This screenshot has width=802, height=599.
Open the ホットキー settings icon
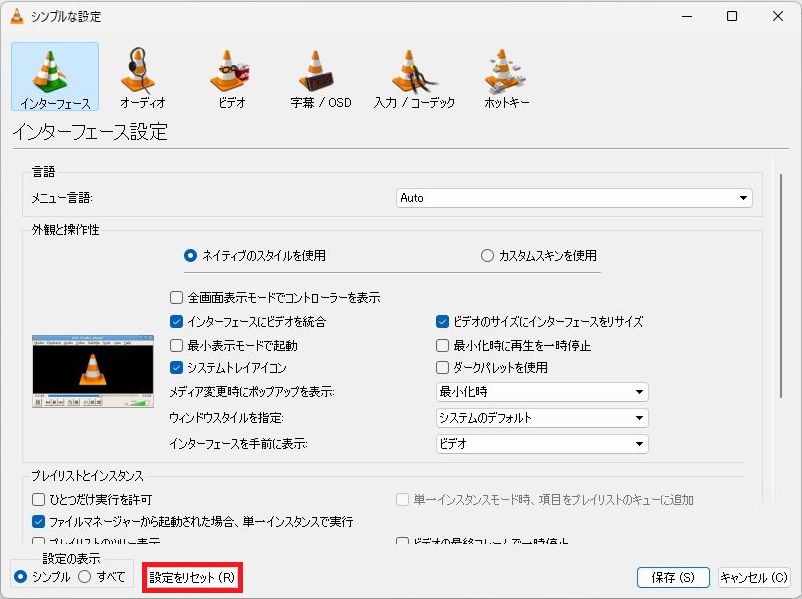[506, 76]
